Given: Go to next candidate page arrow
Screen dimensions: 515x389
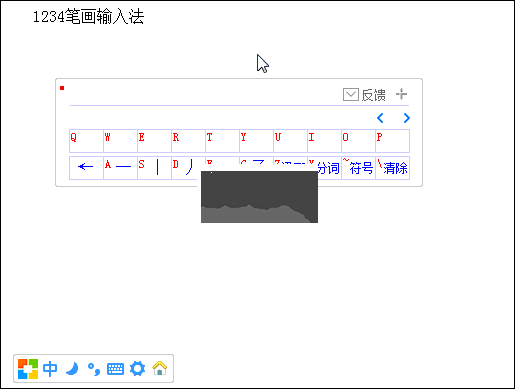Looking at the screenshot, I should tap(406, 118).
